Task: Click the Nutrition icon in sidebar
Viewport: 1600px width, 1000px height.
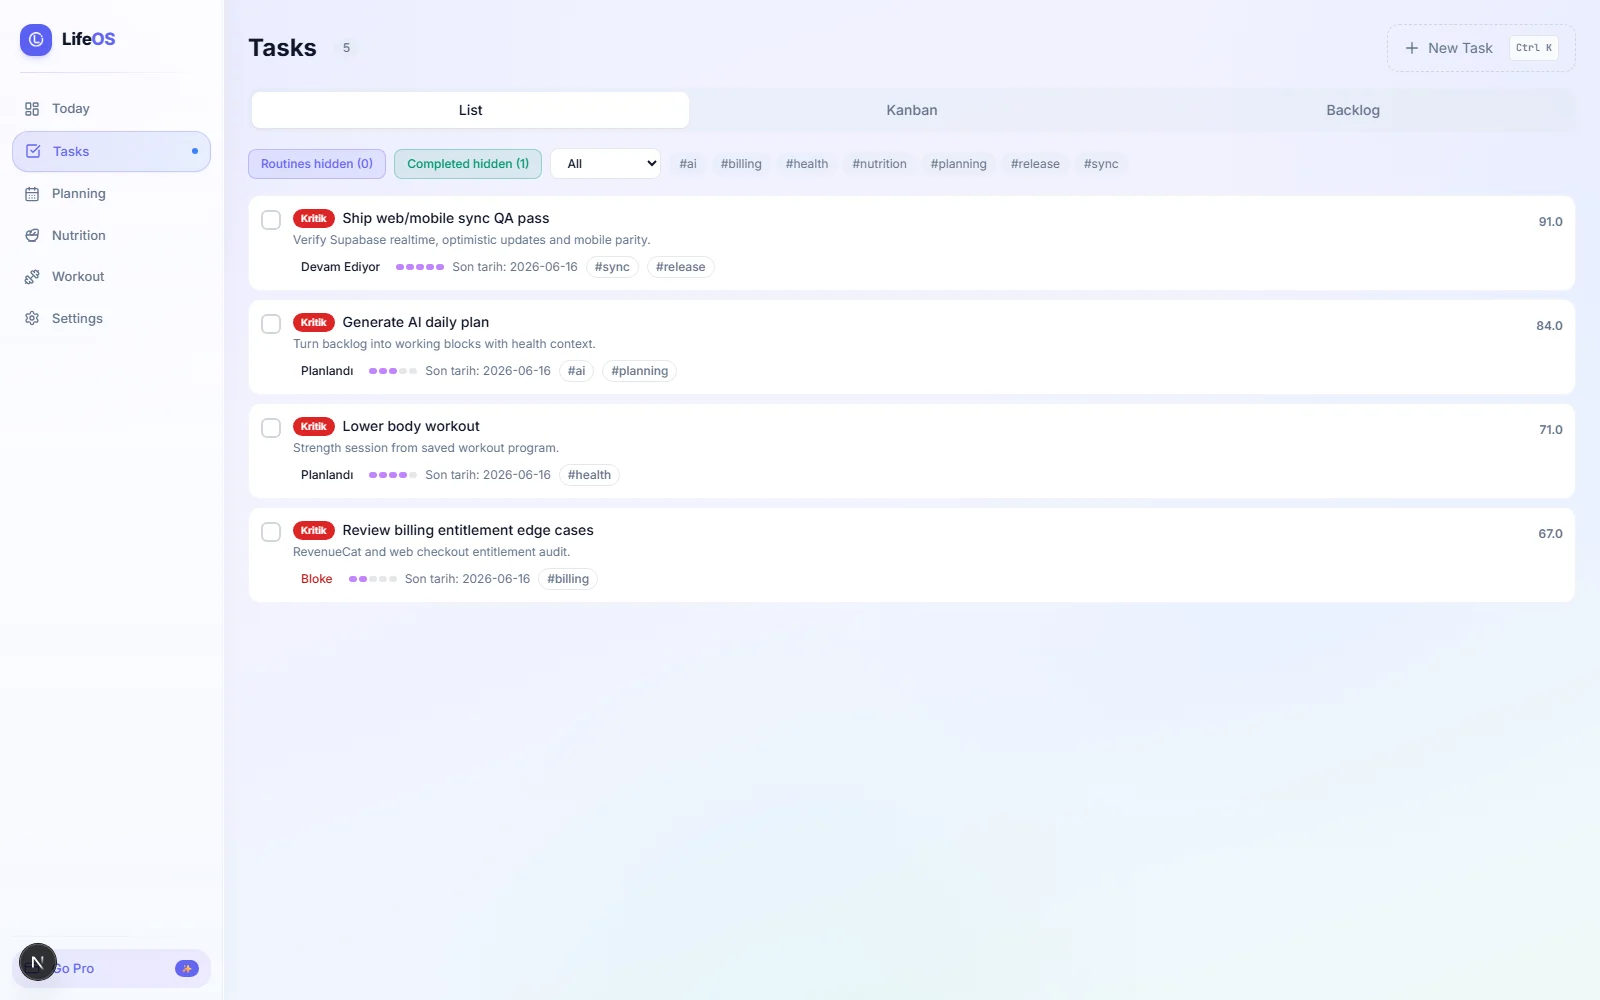Action: click(x=32, y=236)
